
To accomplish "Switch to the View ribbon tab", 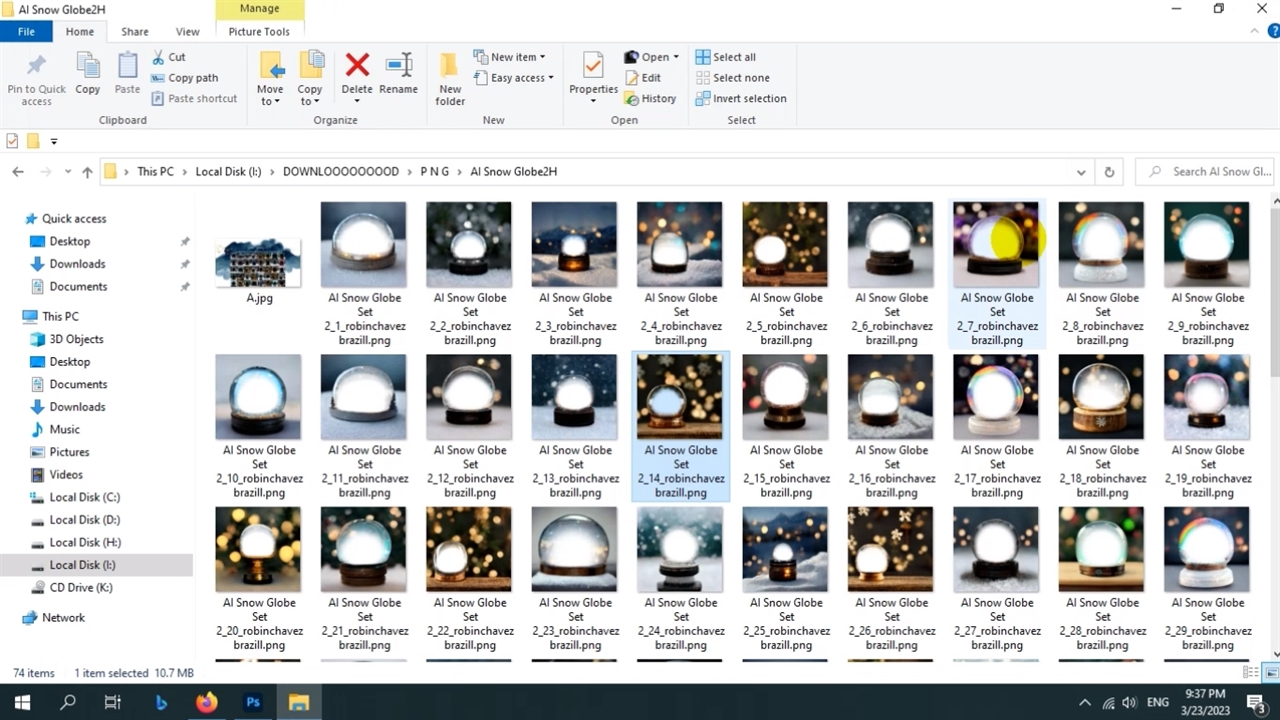I will tap(187, 32).
